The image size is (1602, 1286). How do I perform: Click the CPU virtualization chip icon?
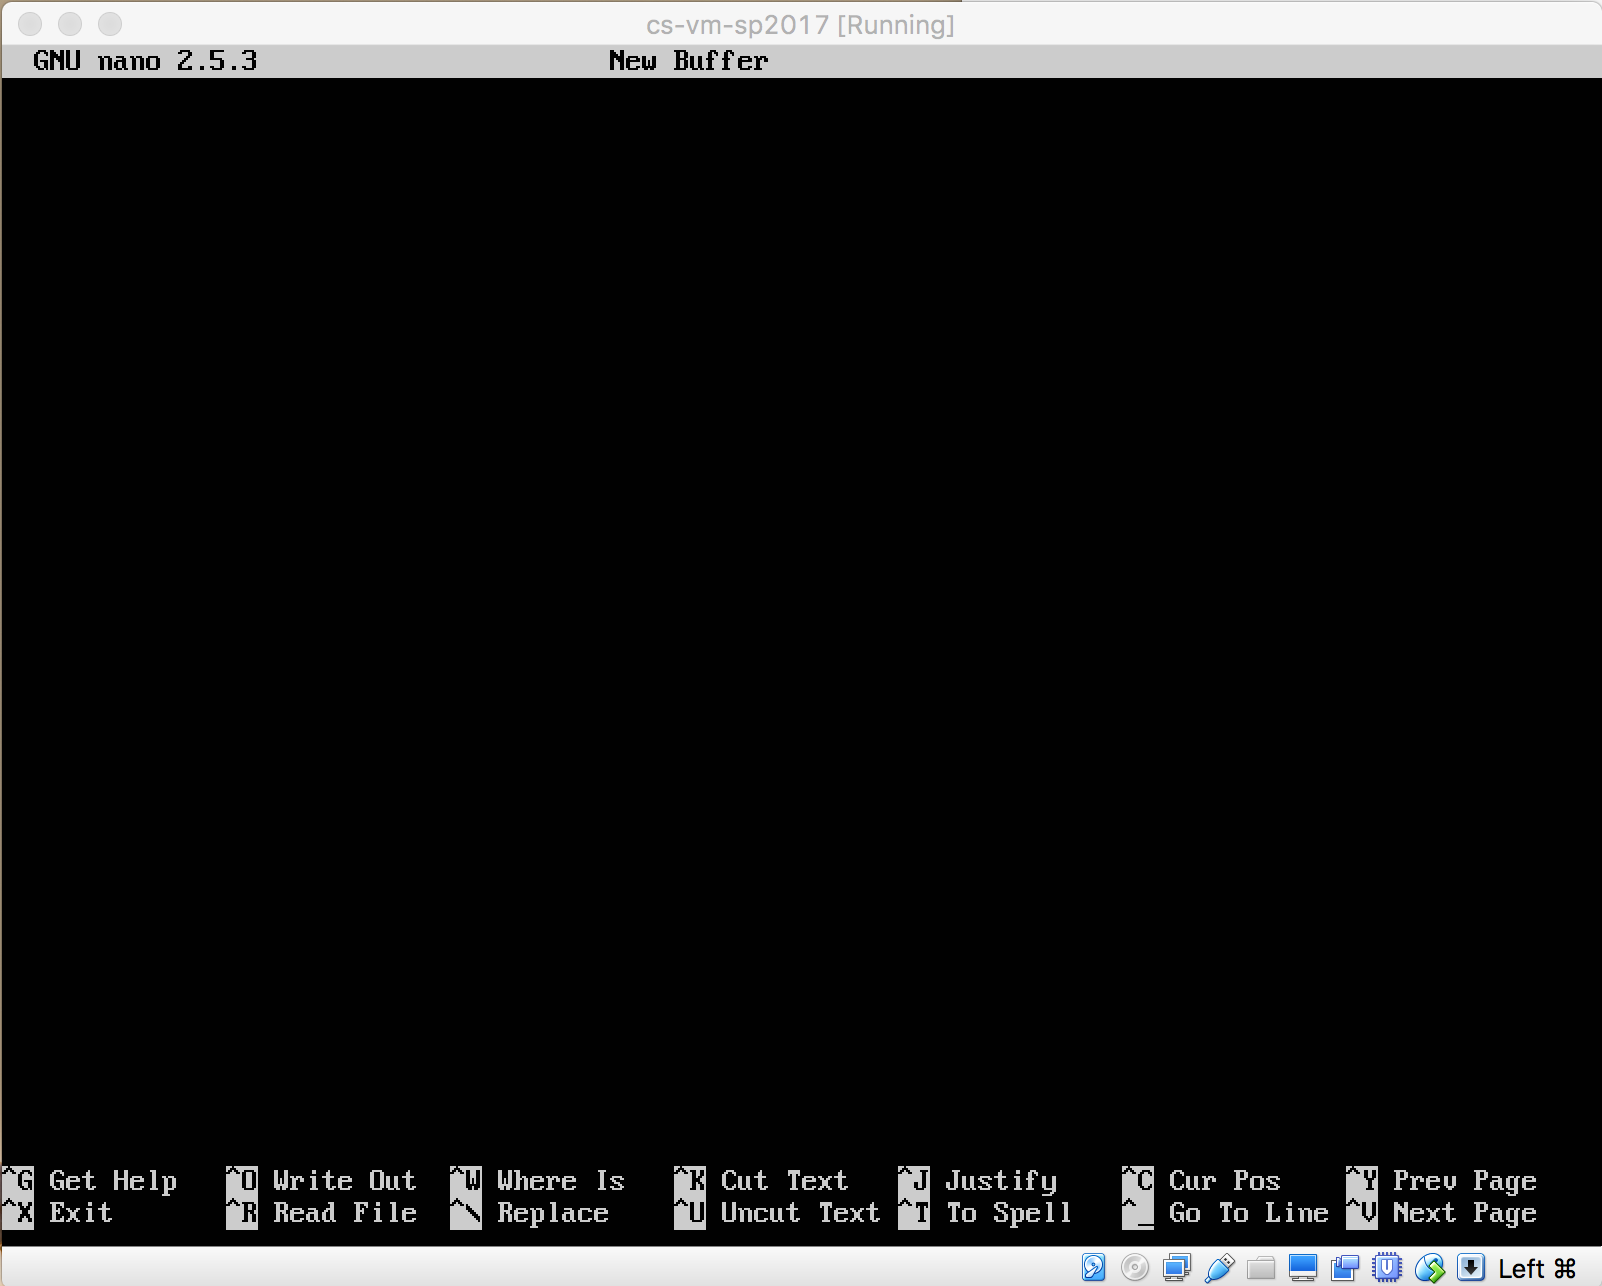(1387, 1268)
